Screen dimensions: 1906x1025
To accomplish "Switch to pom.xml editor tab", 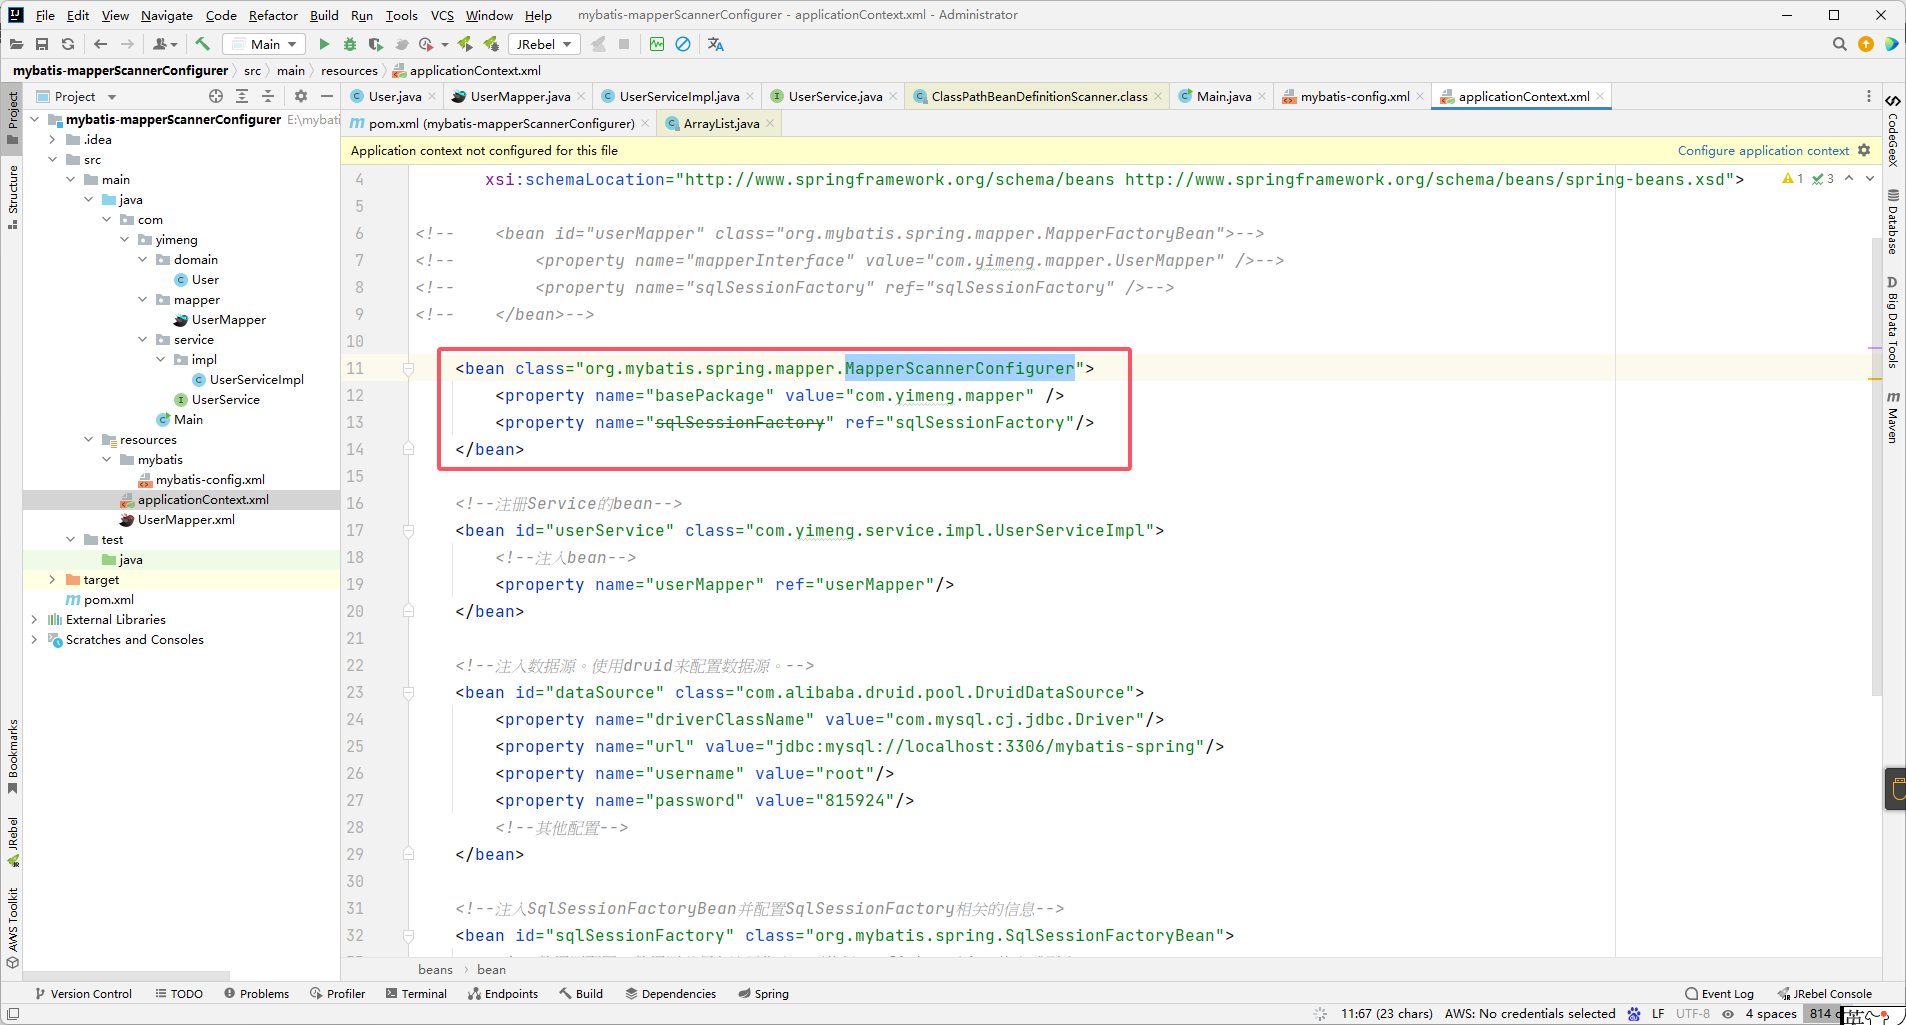I will click(x=501, y=123).
